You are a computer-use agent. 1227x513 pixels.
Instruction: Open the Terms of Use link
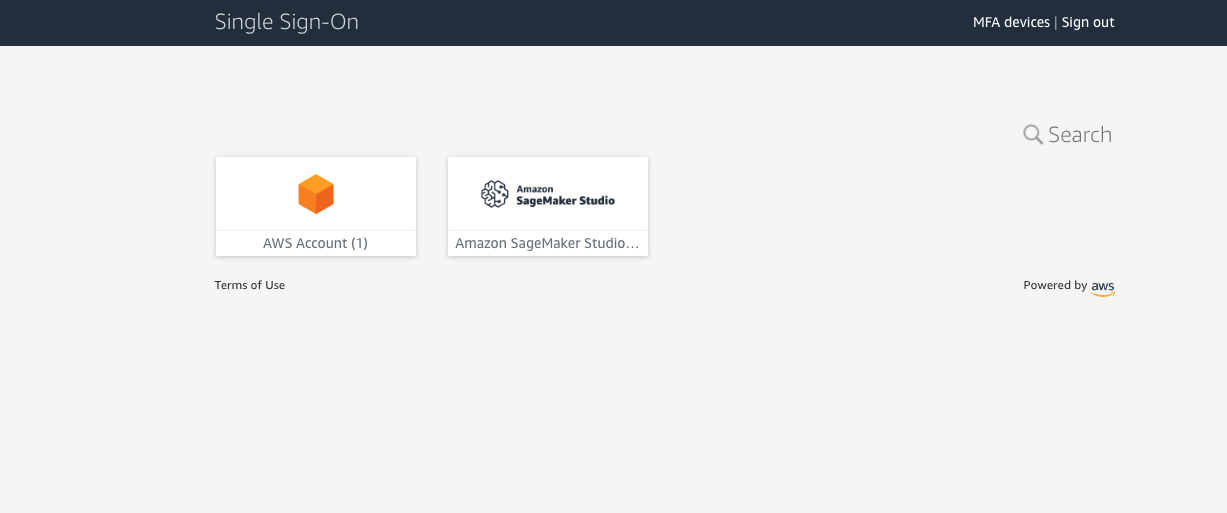coord(250,285)
